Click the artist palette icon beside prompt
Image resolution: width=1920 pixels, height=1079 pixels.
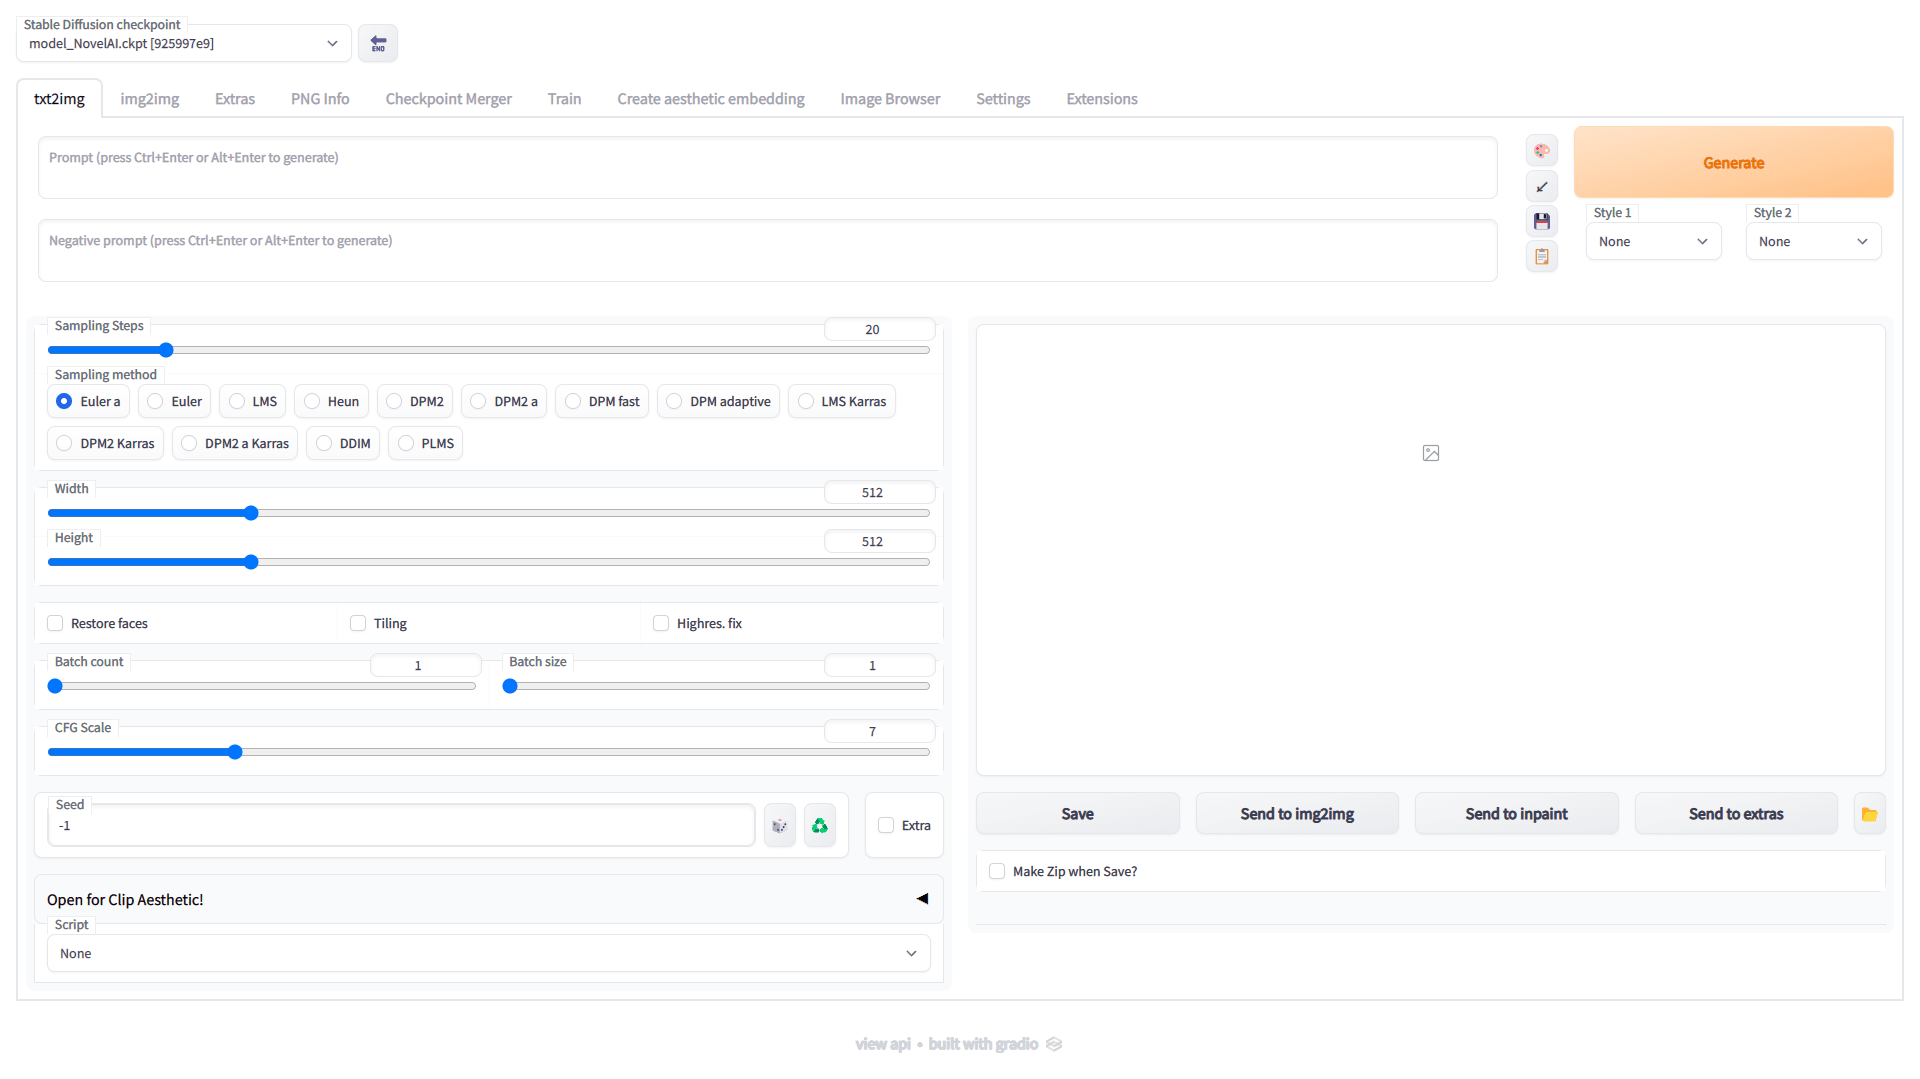pos(1541,151)
